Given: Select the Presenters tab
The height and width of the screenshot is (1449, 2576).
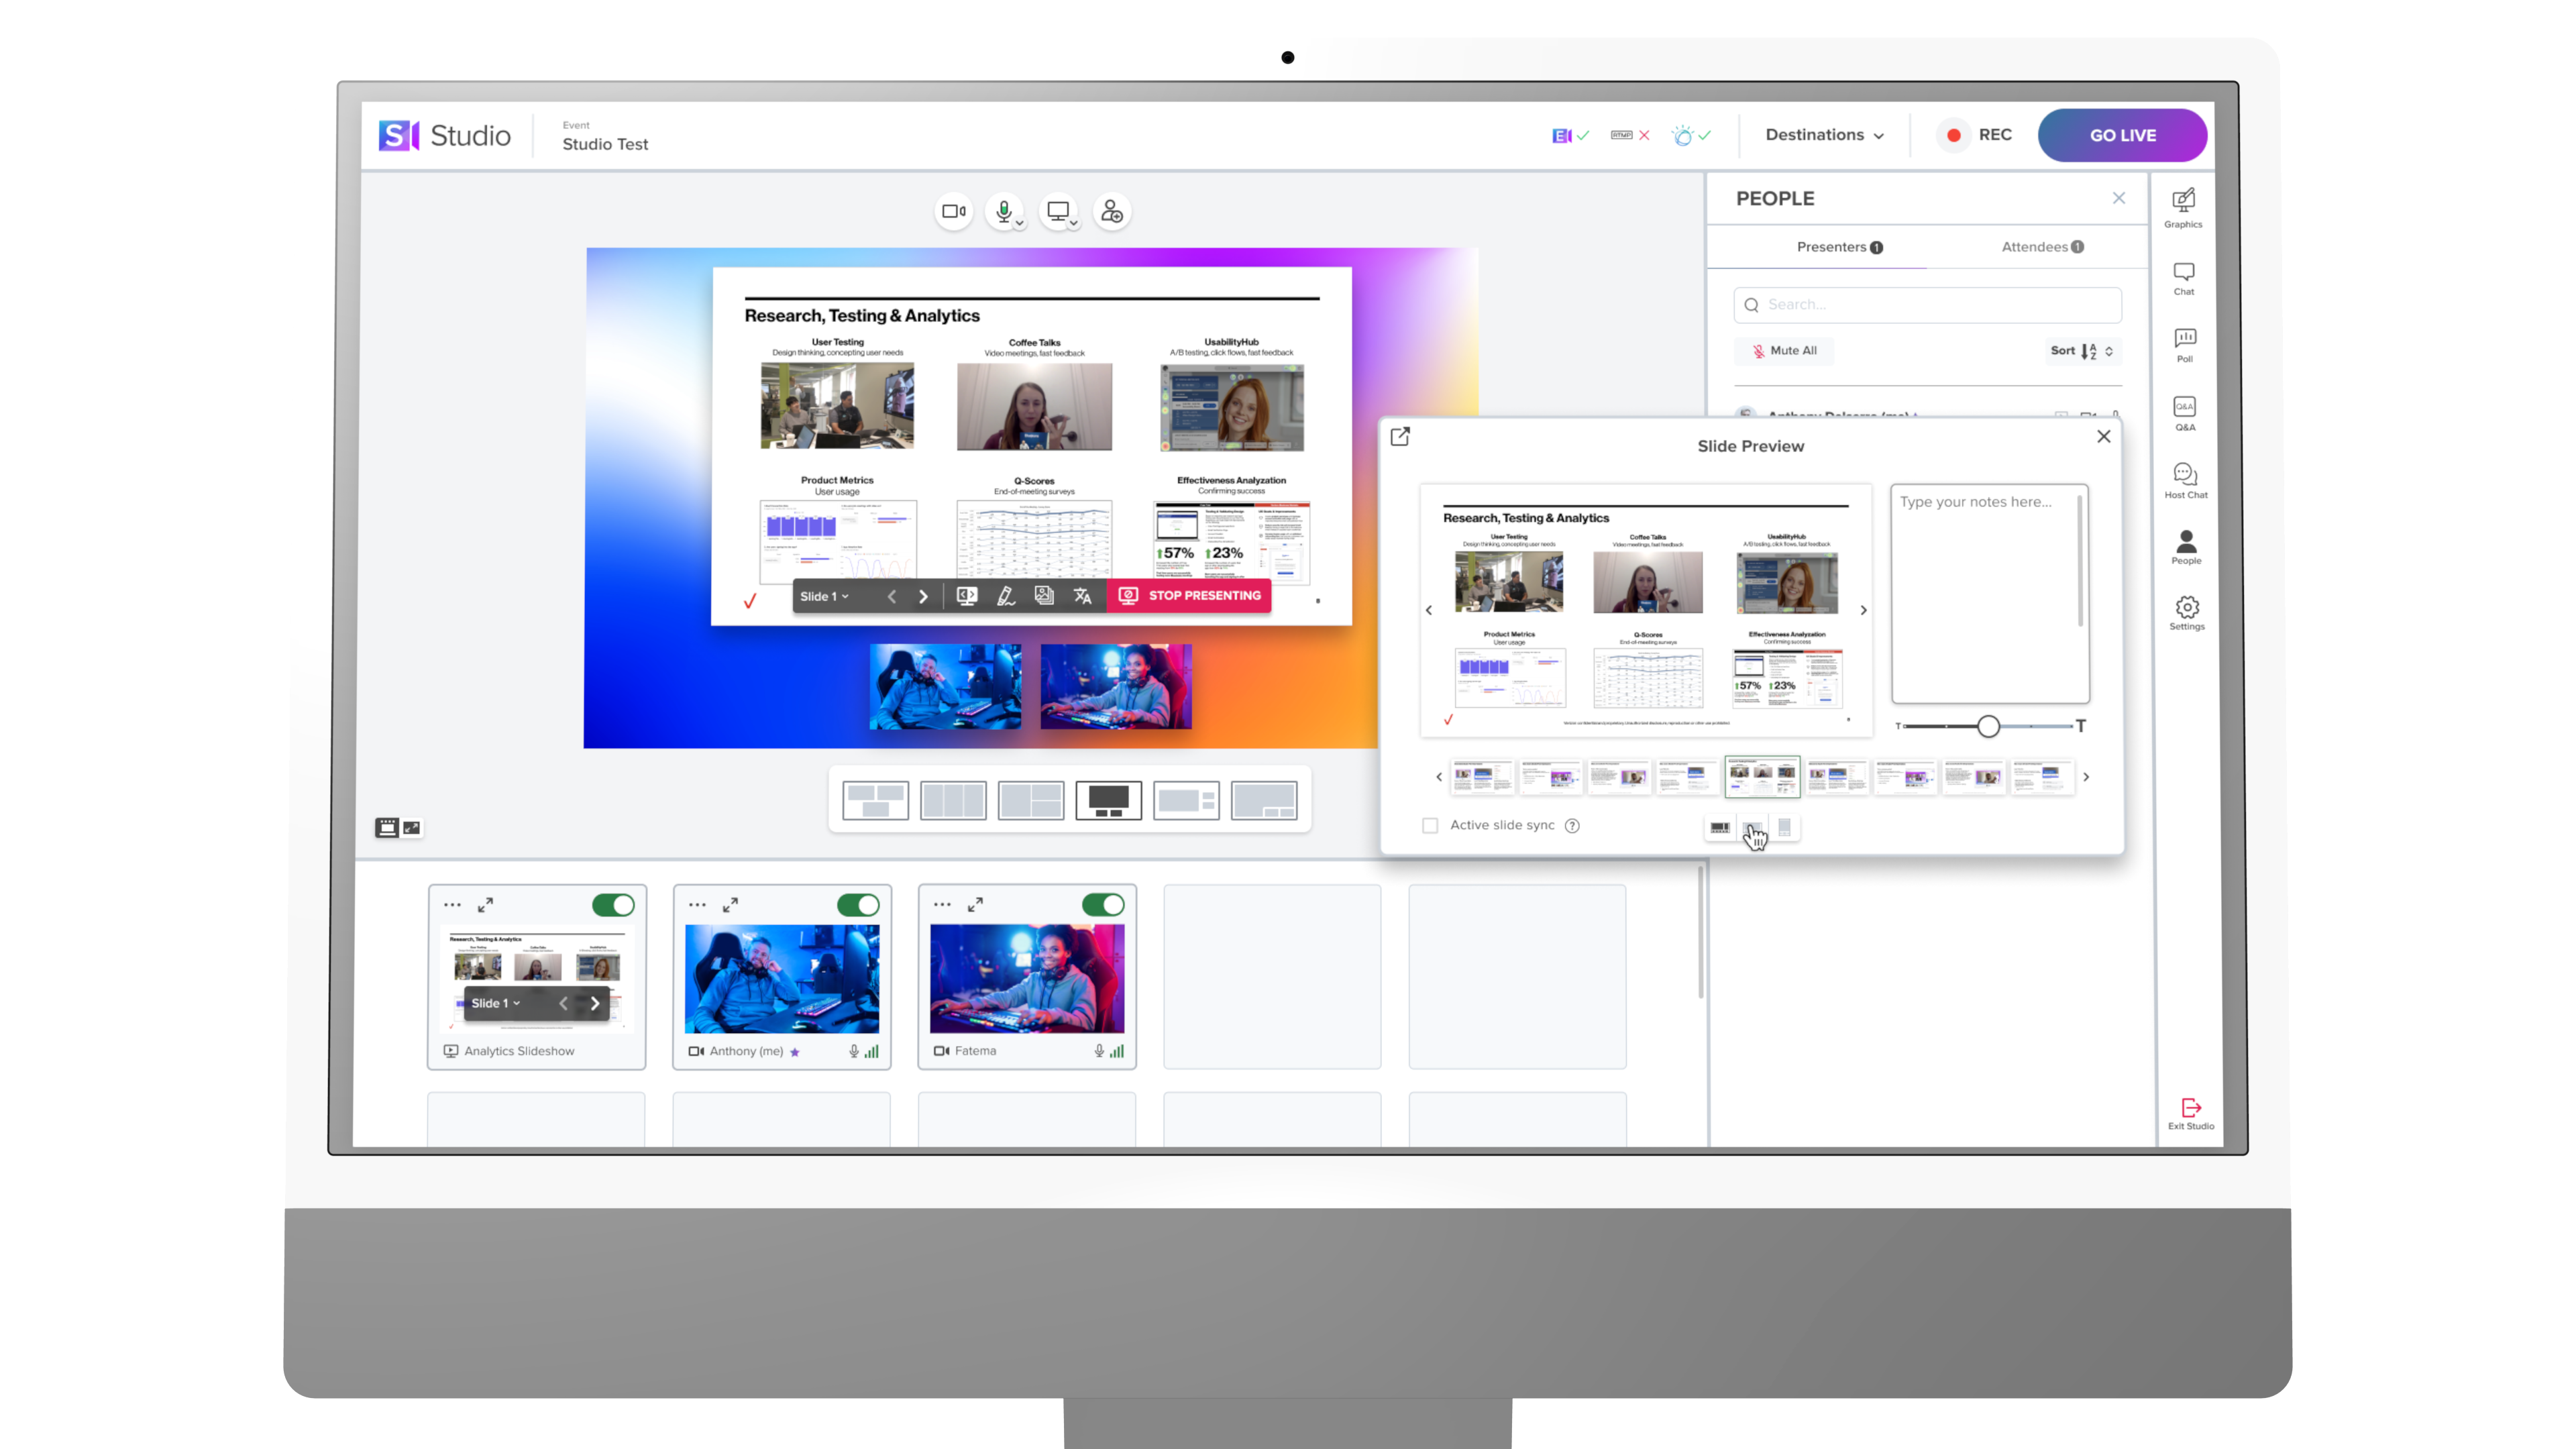Looking at the screenshot, I should [x=1838, y=246].
